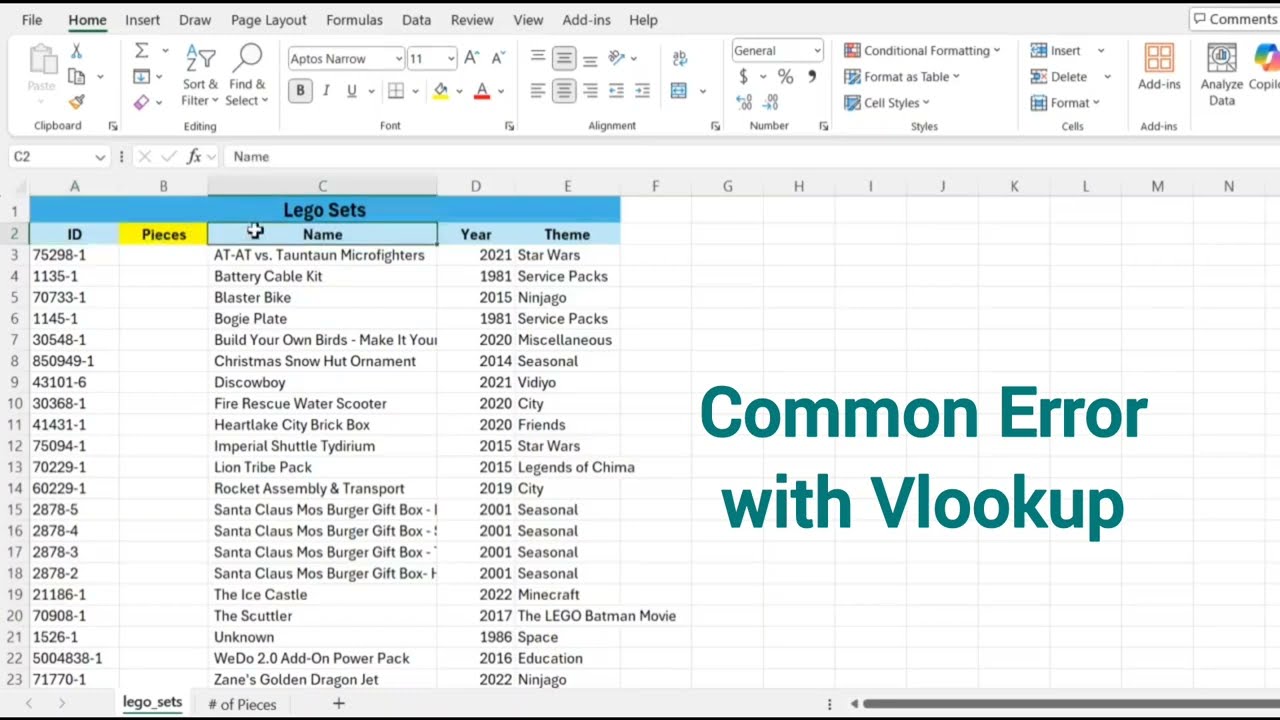This screenshot has width=1280, height=720.
Task: Select column D header
Action: (x=475, y=186)
